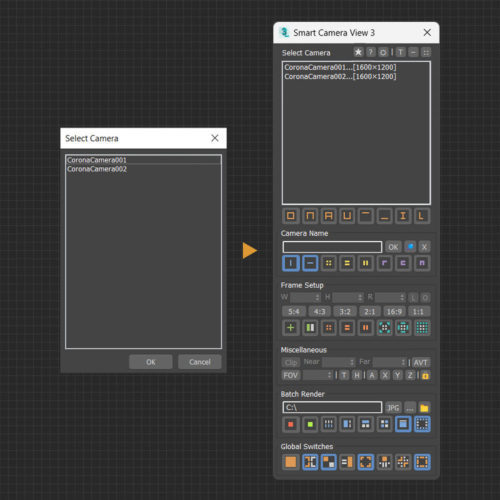Viewport: 500px width, 500px height.
Task: Select the CoronaCamera001...[1600×1200] list entry
Action: tap(340, 67)
